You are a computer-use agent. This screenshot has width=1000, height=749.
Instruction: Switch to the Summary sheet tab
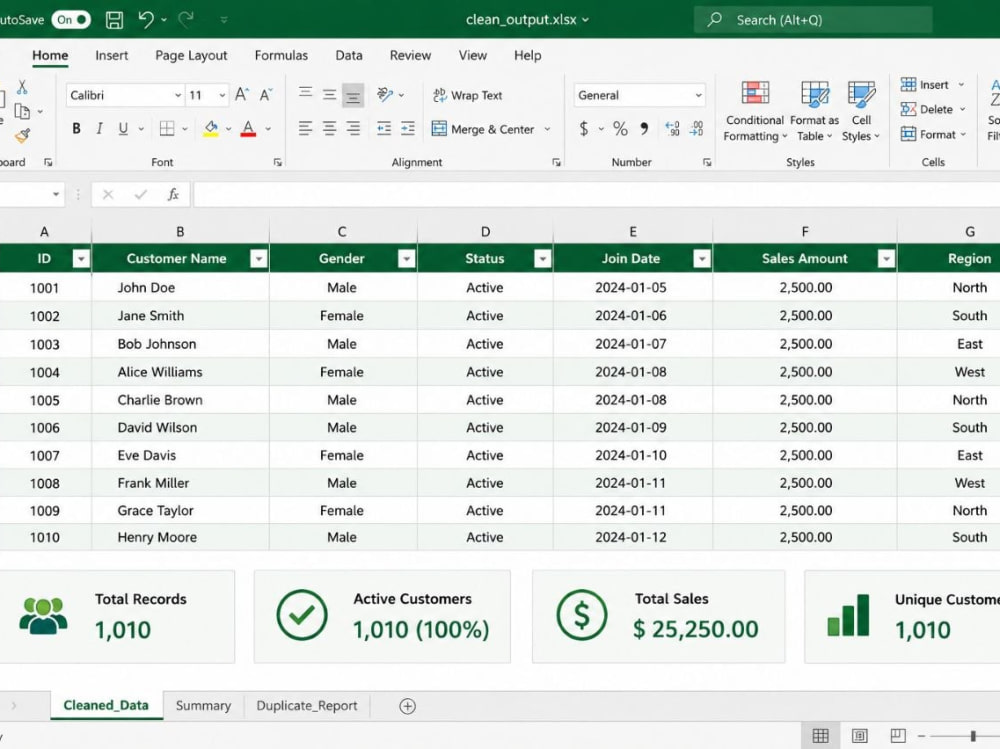(203, 706)
